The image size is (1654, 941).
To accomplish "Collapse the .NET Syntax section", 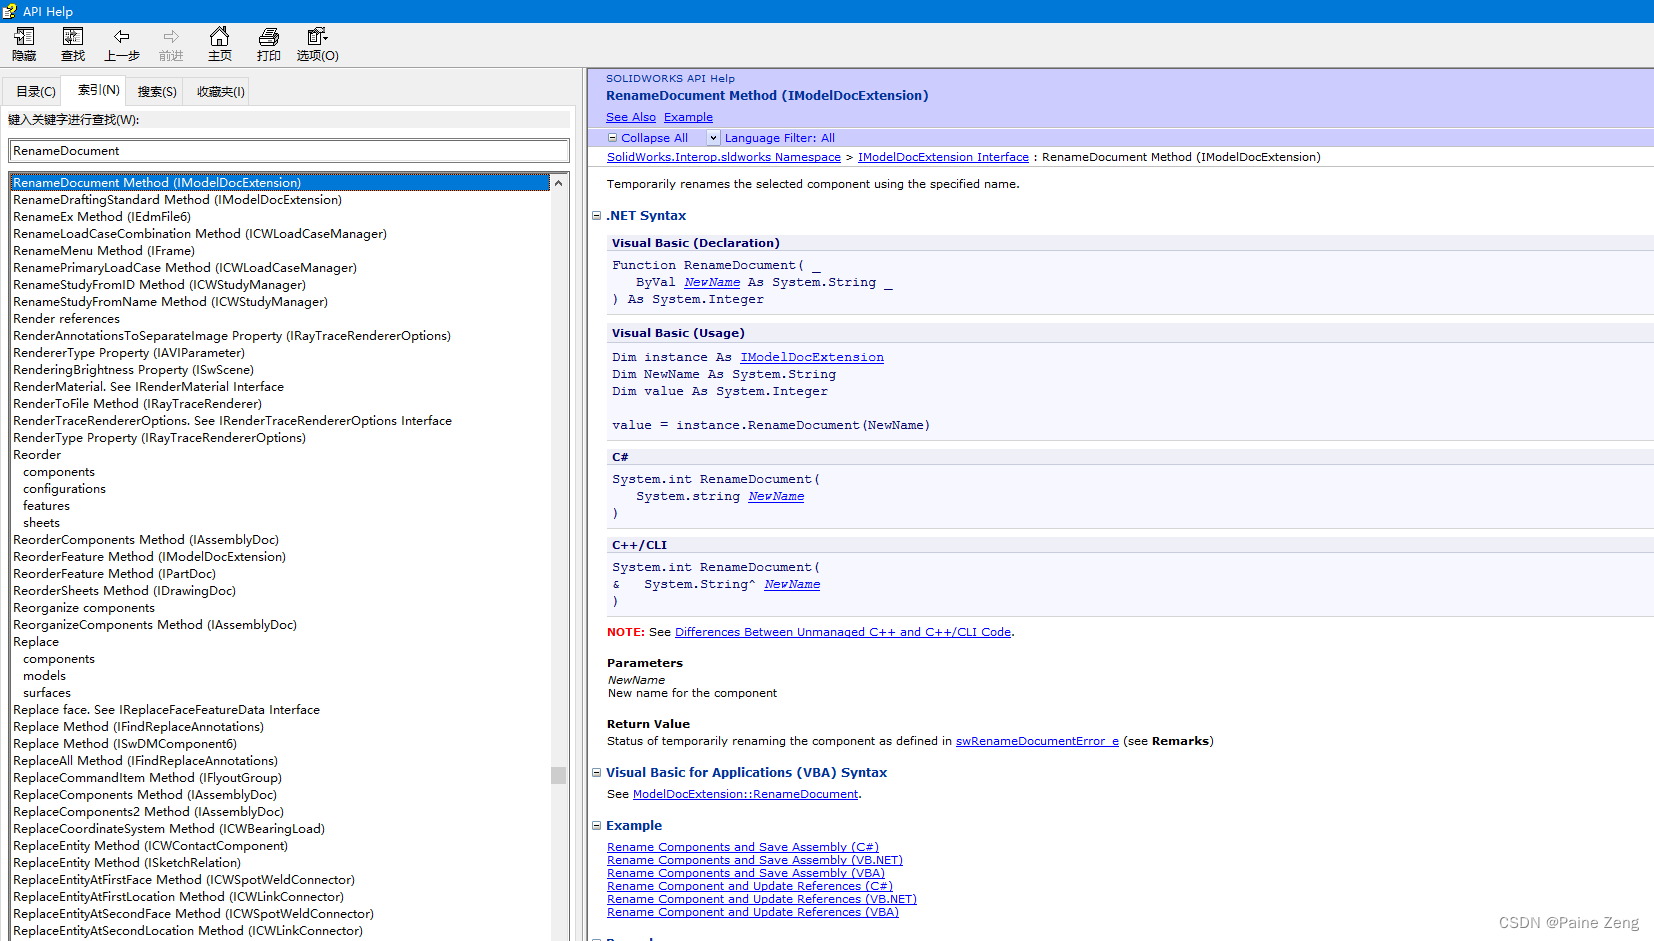I will click(597, 216).
